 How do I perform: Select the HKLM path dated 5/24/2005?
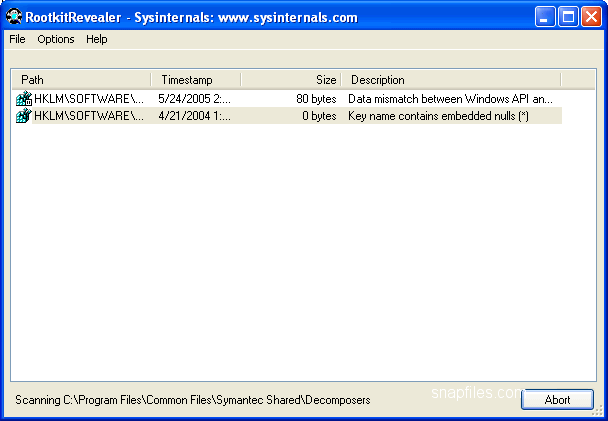(x=88, y=100)
